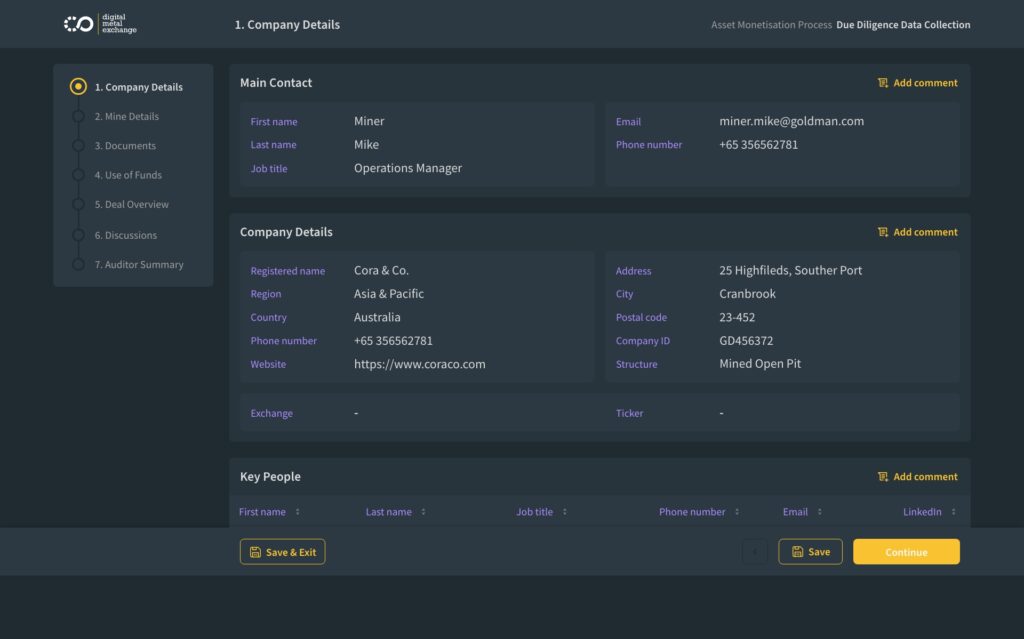
Task: Sort Key People by Job title
Action: point(564,512)
